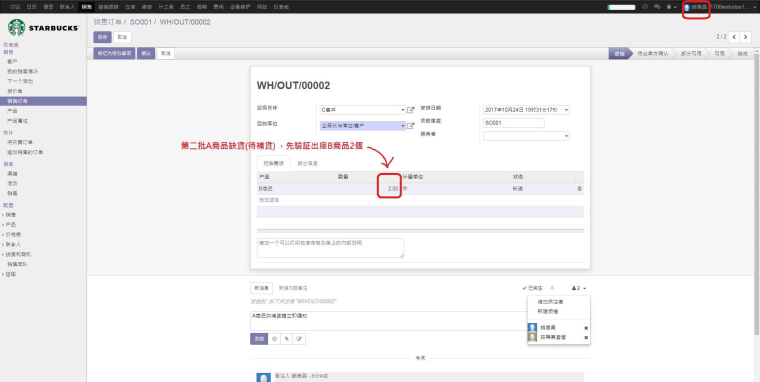Open external link next to 目的库位 field
Screen dimensions: 760x382
coord(411,126)
